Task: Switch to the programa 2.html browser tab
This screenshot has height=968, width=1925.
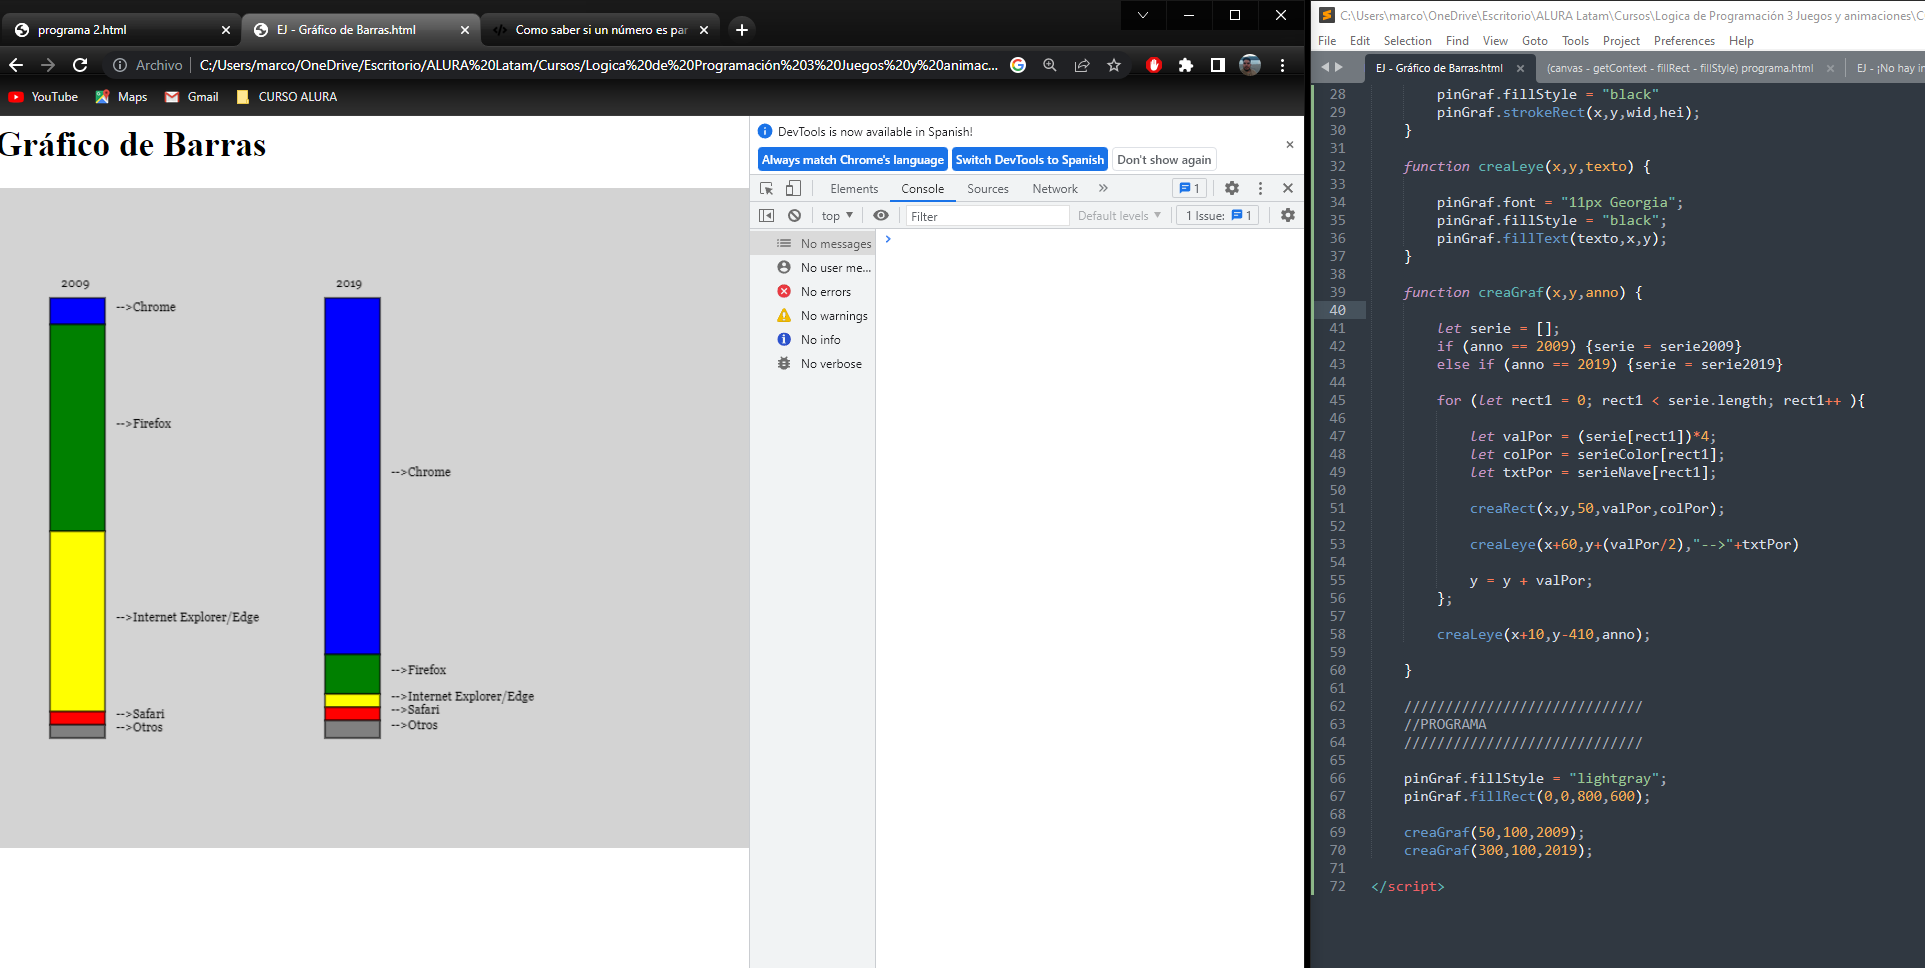Action: 120,30
